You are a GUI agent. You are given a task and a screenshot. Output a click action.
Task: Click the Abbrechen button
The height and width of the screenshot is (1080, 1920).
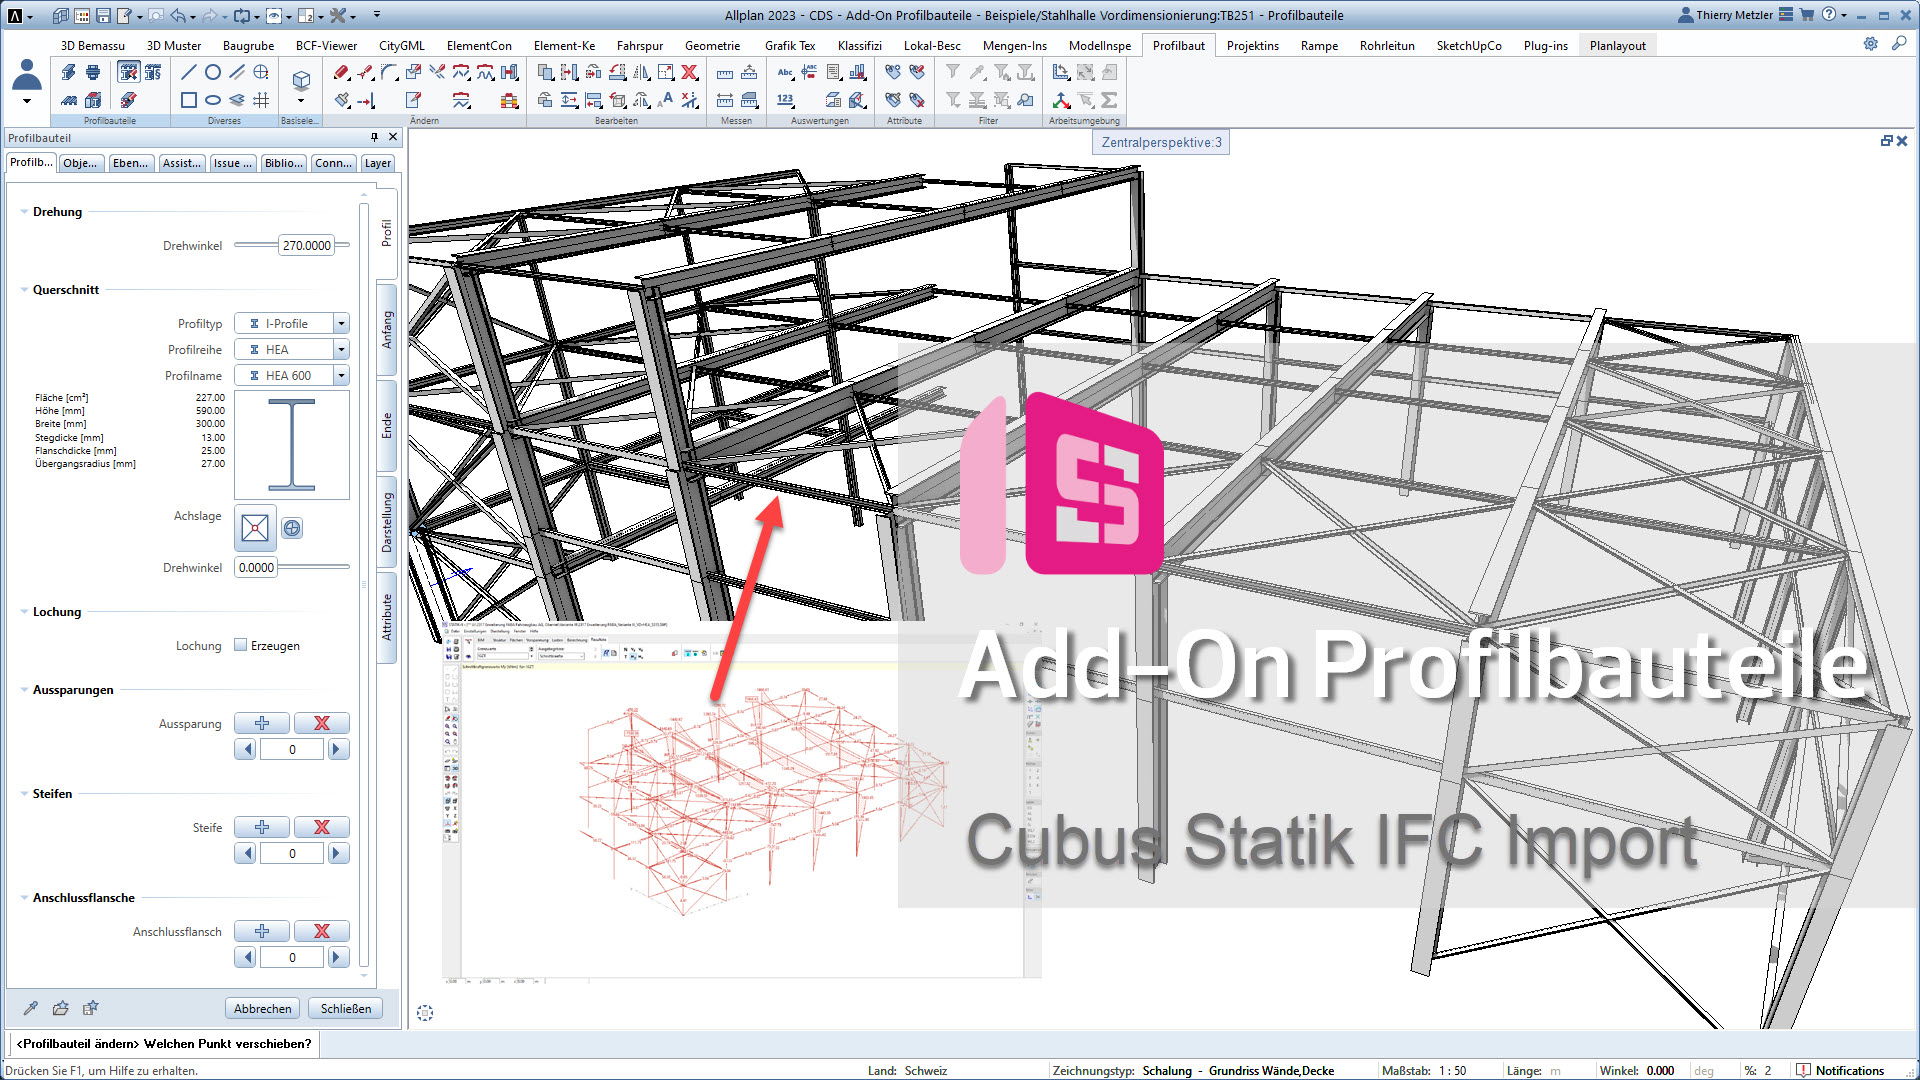[x=262, y=1008]
